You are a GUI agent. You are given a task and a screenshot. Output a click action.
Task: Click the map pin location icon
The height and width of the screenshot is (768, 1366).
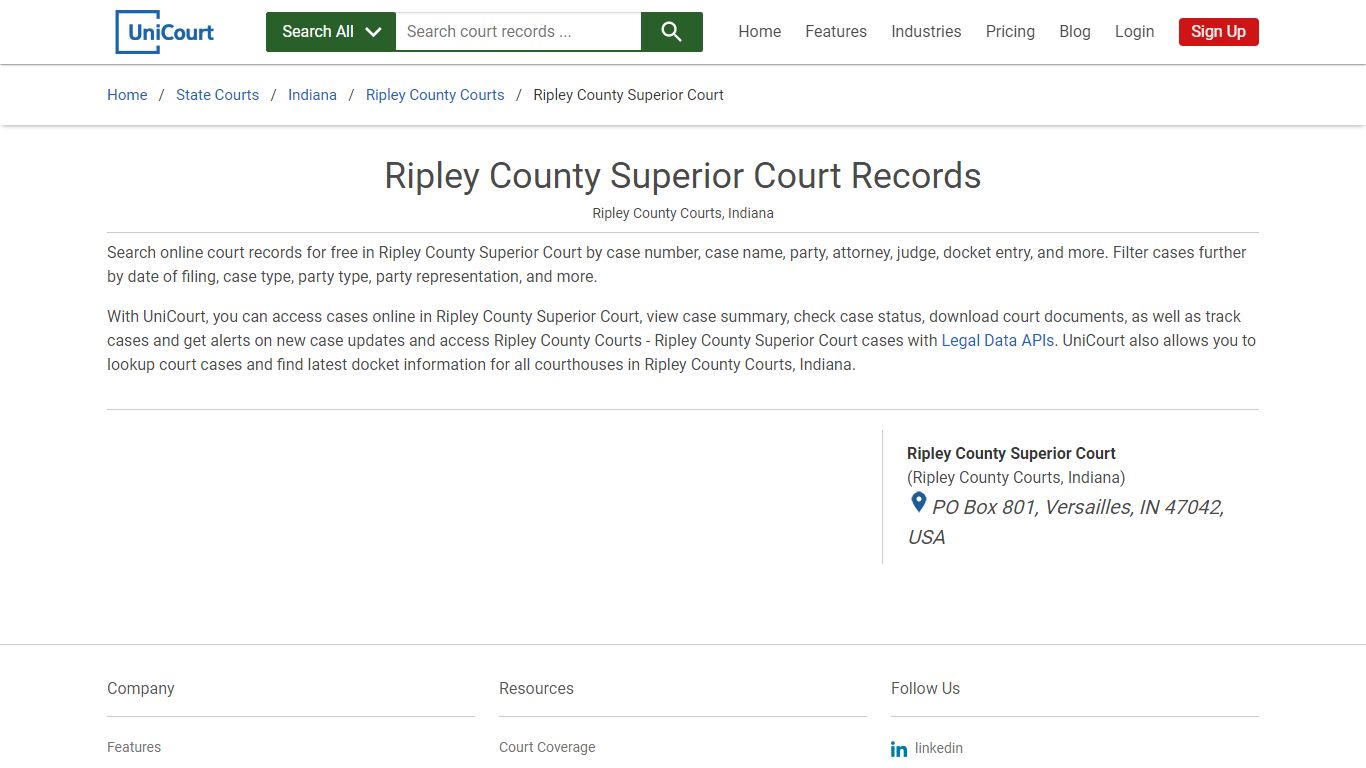tap(918, 503)
